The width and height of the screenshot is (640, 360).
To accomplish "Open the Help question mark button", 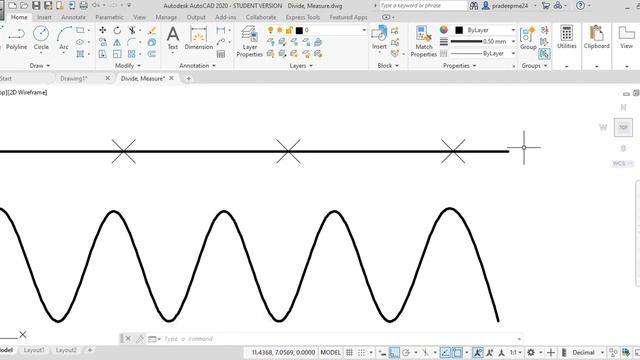I will pyautogui.click(x=580, y=6).
